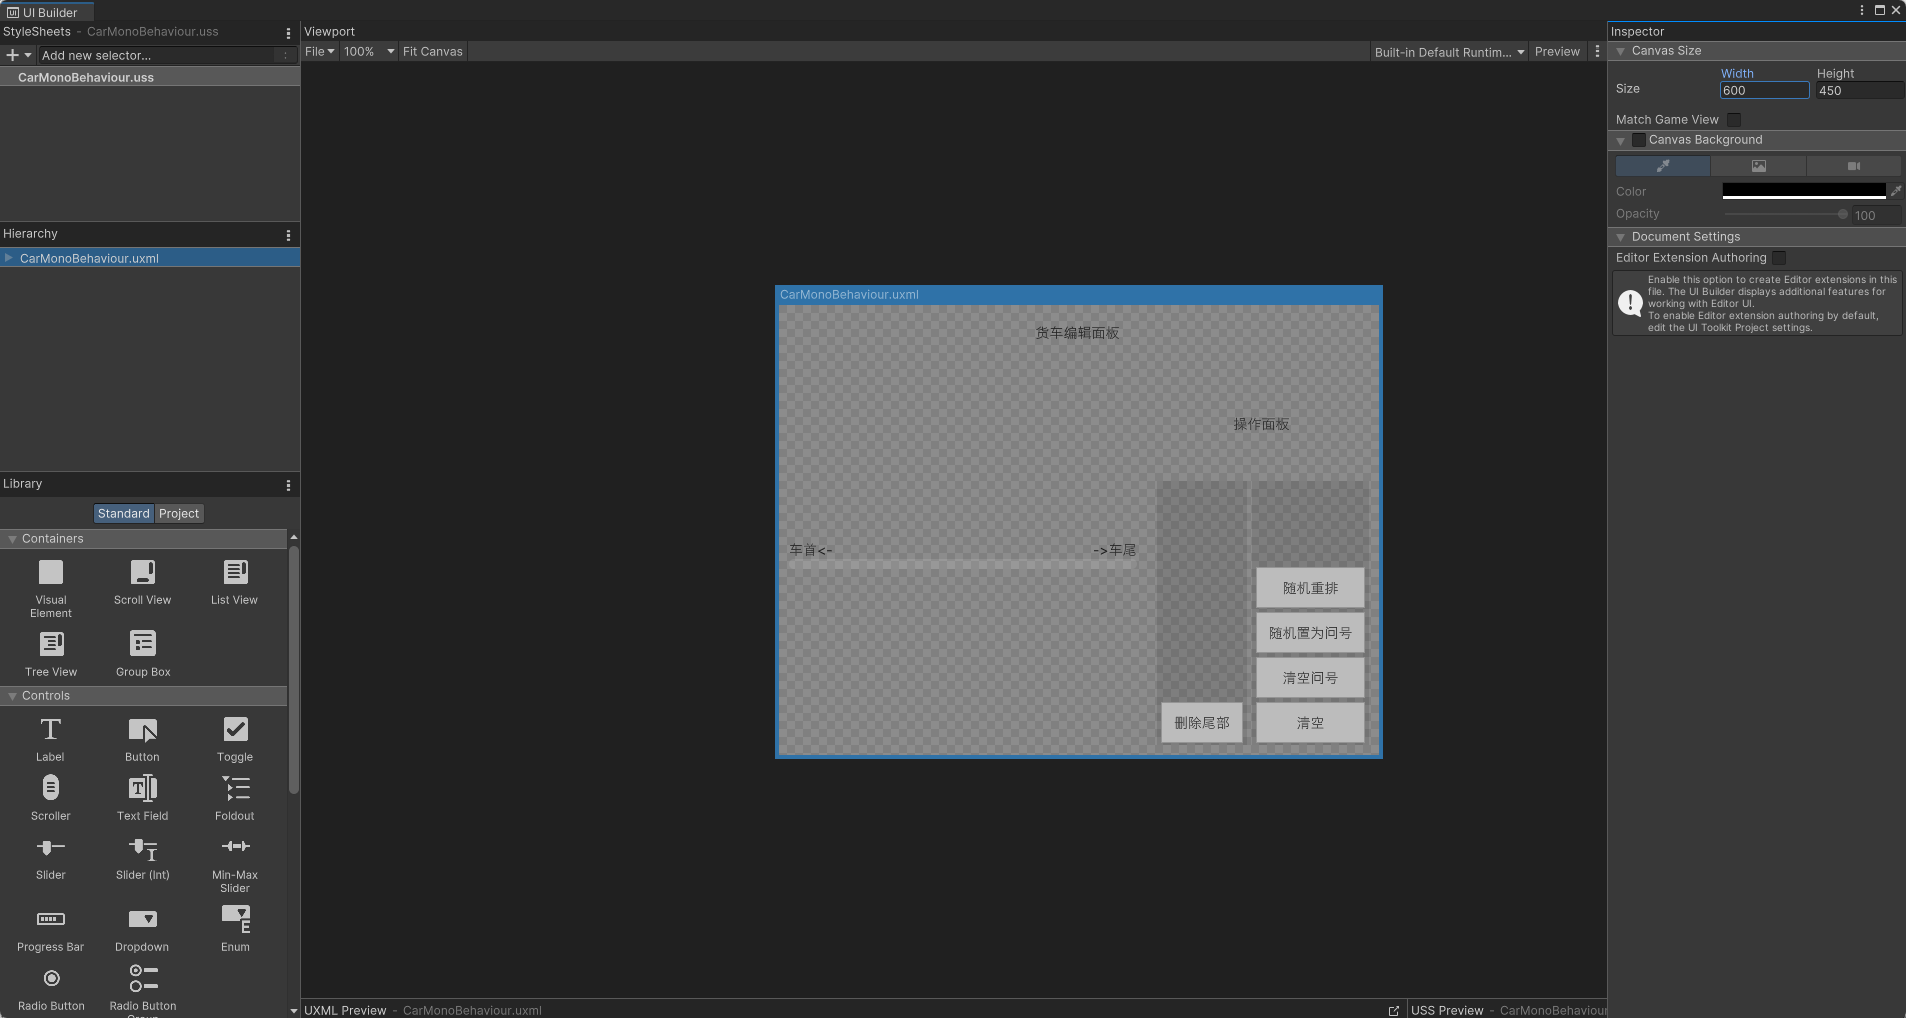The image size is (1906, 1018).
Task: Select the Group Box container icon
Action: coord(143,643)
